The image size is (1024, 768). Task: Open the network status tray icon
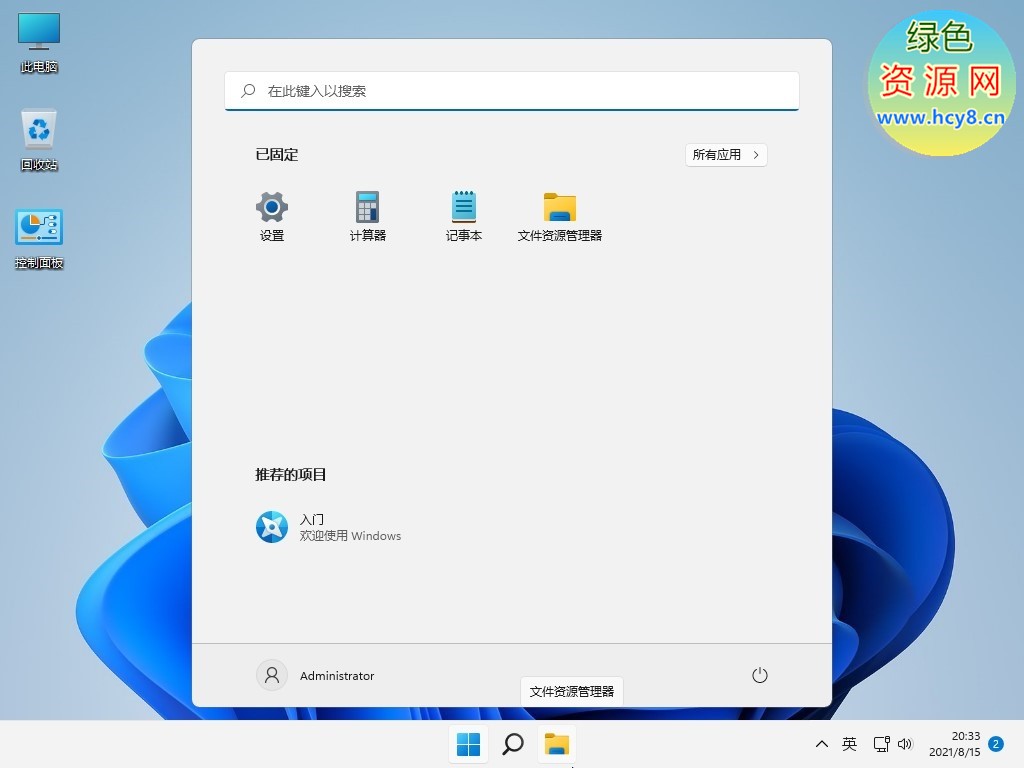pyautogui.click(x=882, y=744)
